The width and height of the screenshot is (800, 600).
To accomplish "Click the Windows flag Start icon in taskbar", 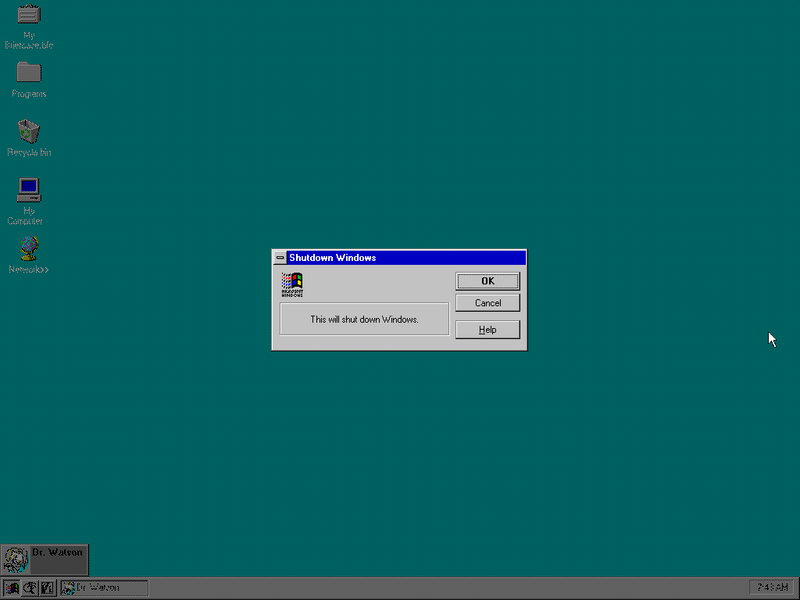I will coord(12,588).
